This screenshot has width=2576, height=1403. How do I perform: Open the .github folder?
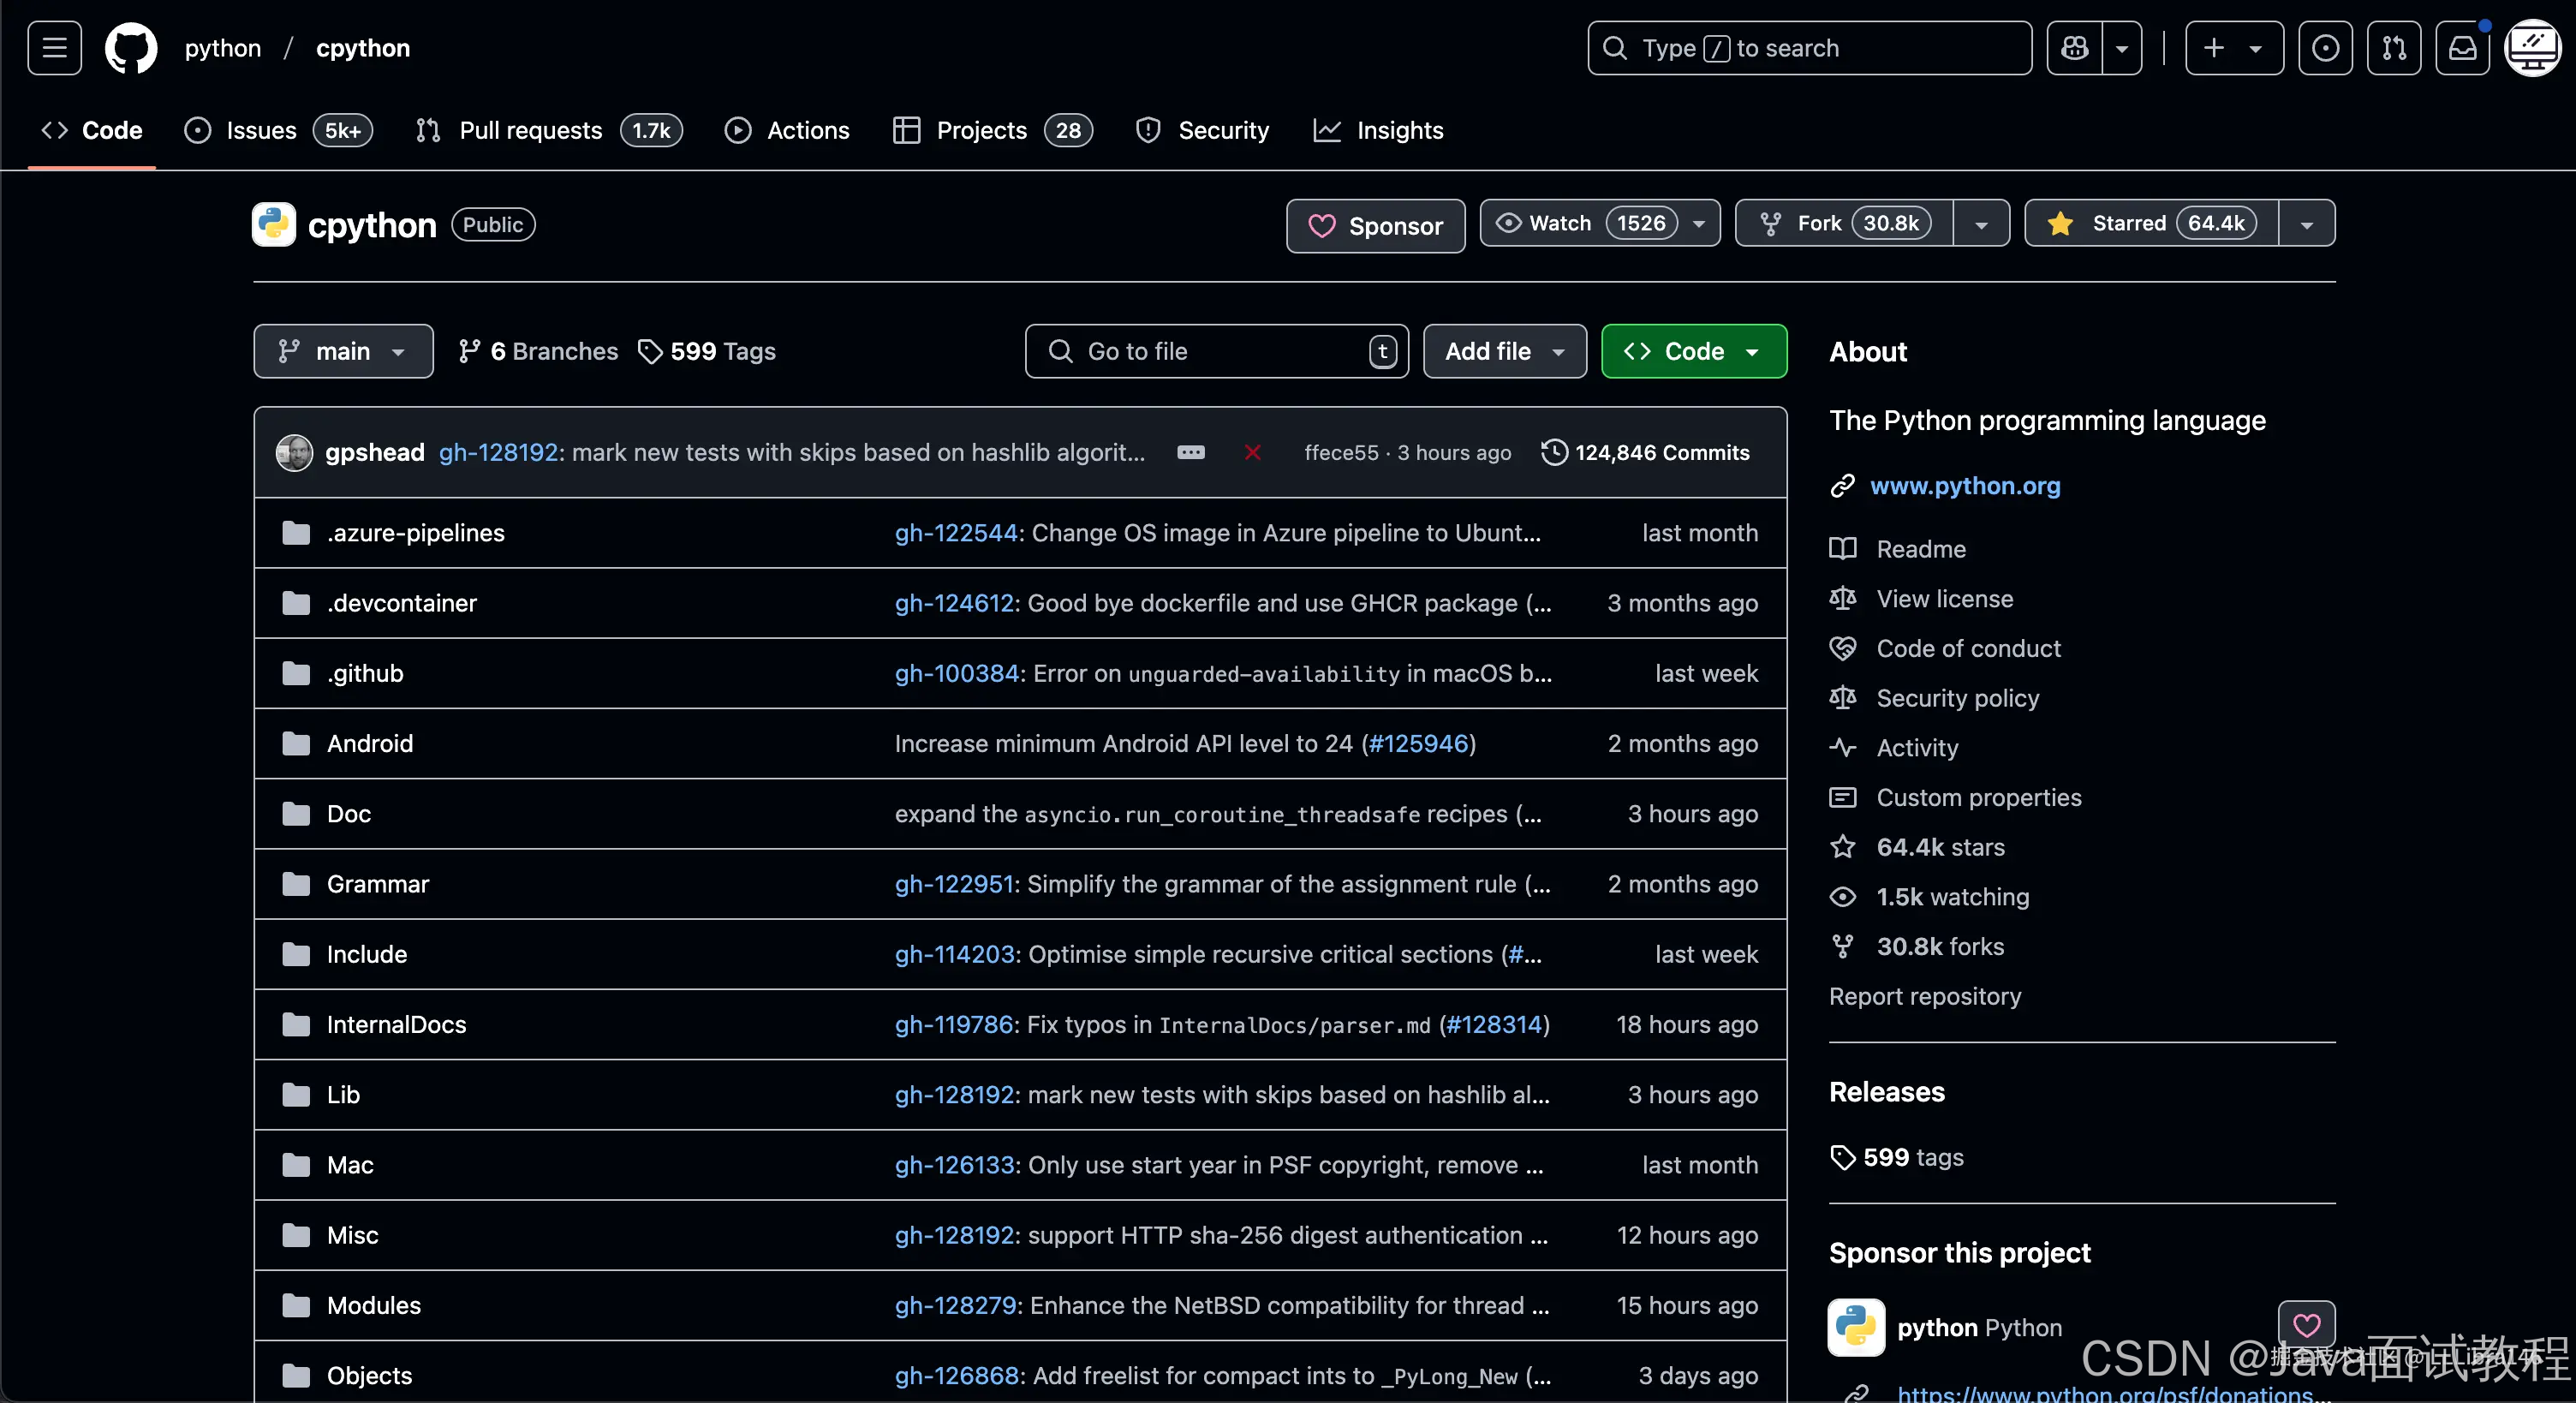tap(365, 673)
